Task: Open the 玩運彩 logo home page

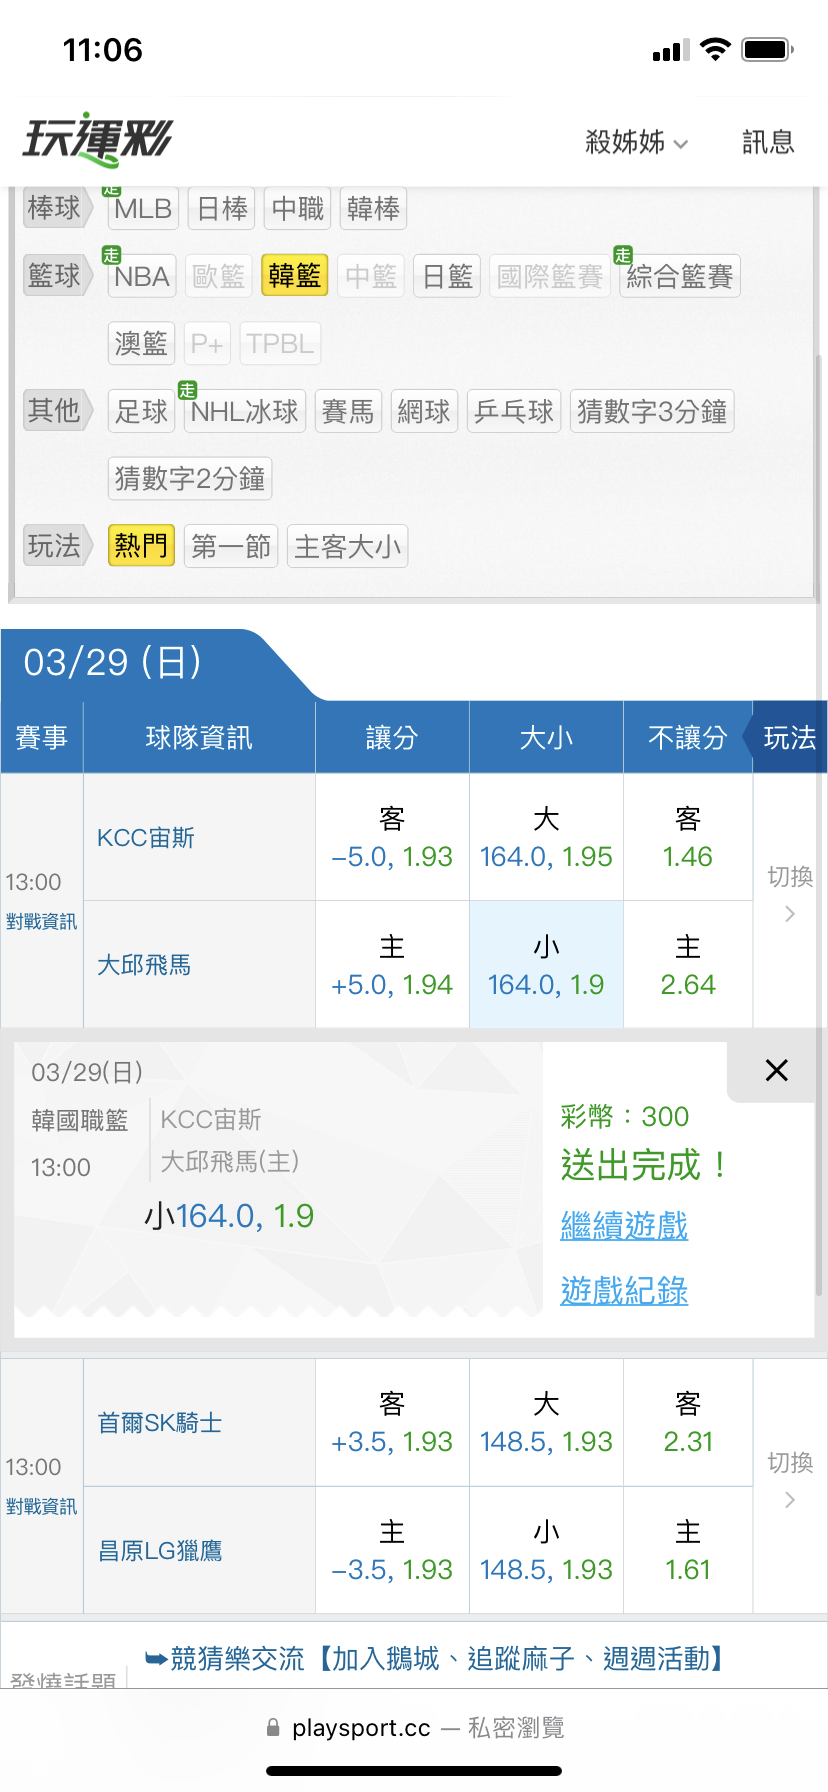Action: (98, 140)
